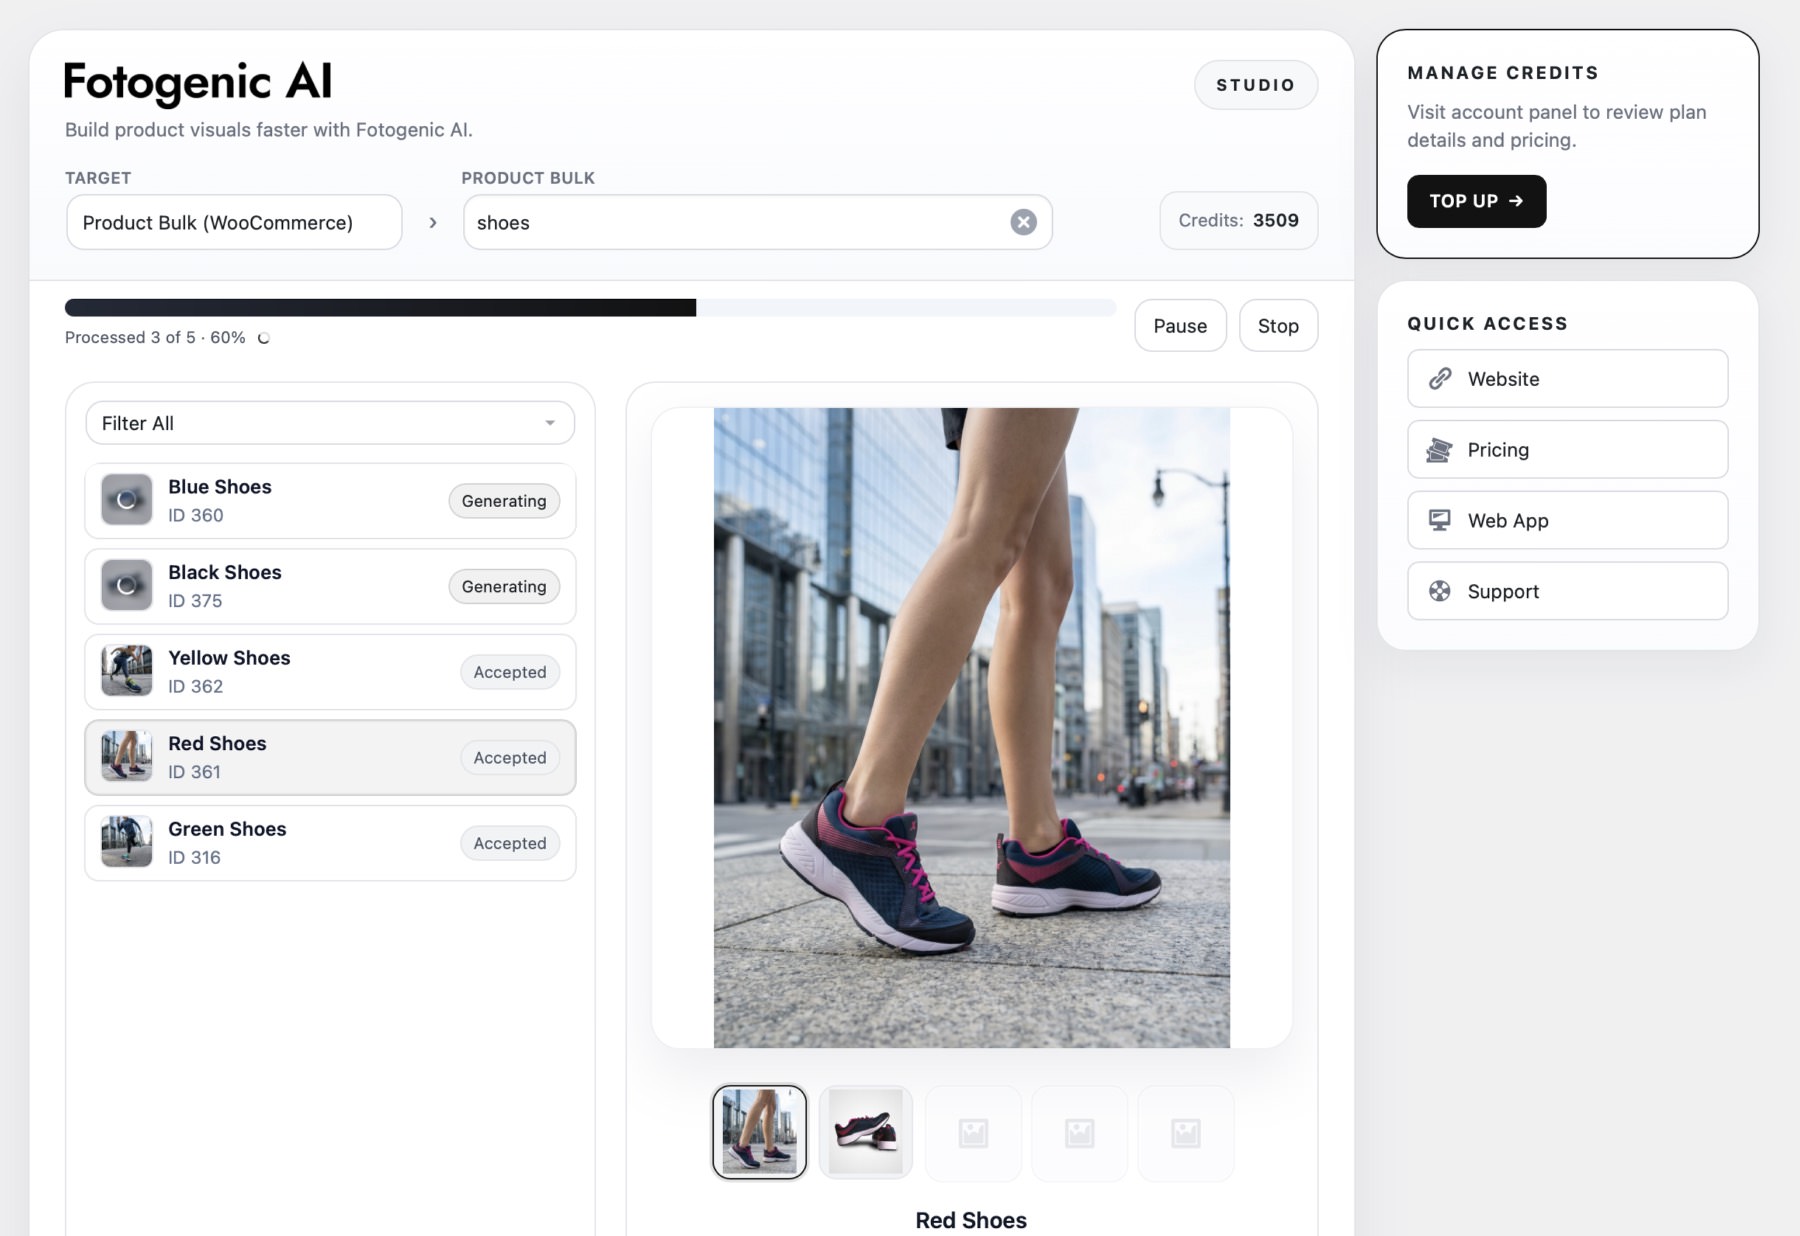The height and width of the screenshot is (1236, 1800).
Task: Open the Support quick access link
Action: [1567, 591]
